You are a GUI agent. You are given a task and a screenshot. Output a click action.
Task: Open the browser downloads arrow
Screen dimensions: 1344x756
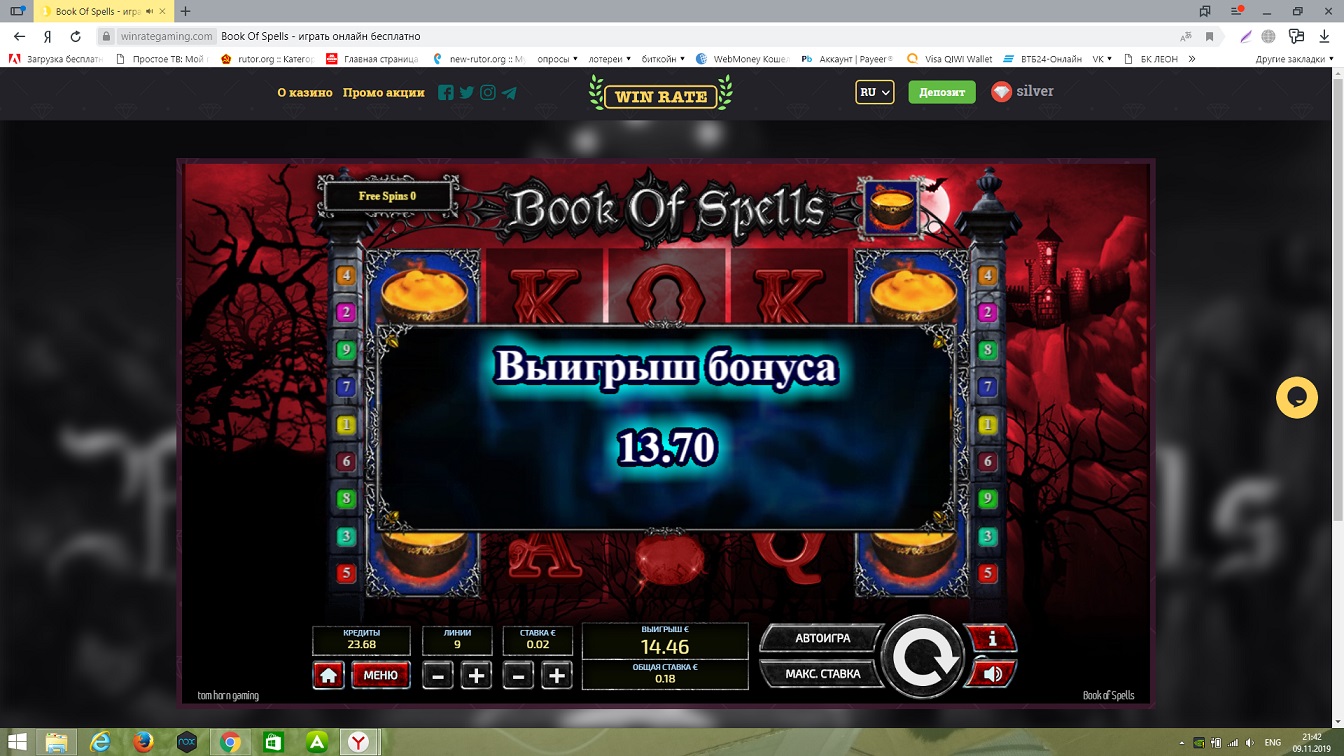coord(1324,36)
